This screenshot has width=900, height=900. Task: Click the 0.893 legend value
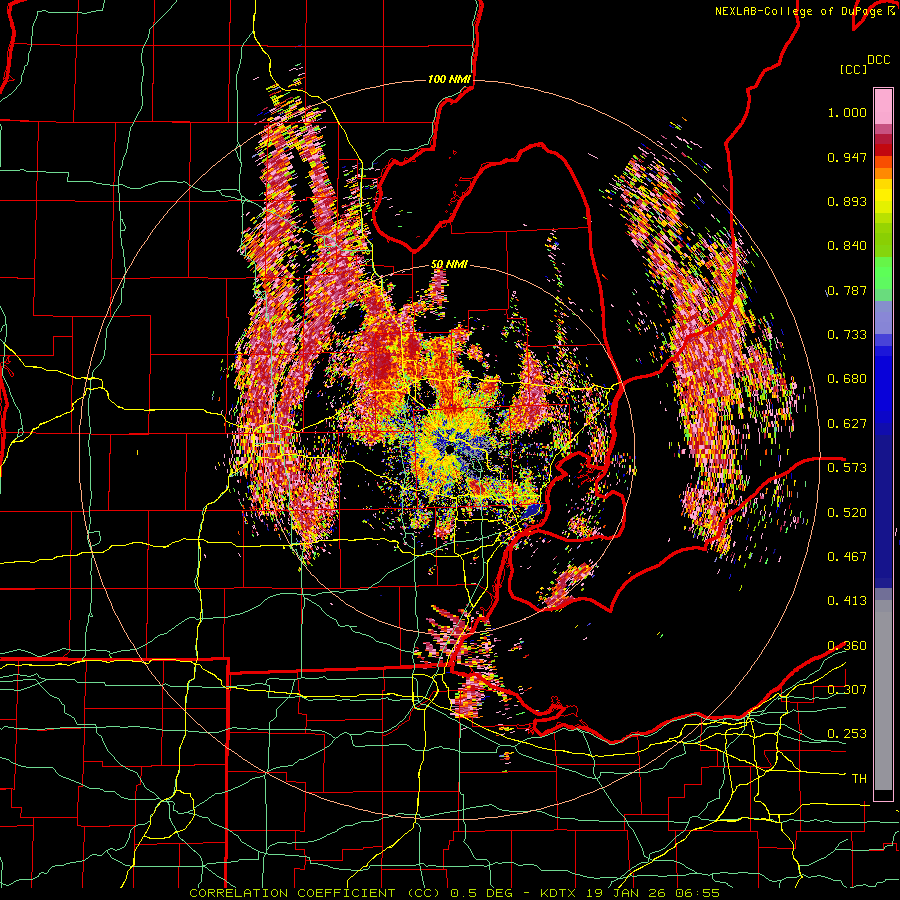click(x=847, y=201)
